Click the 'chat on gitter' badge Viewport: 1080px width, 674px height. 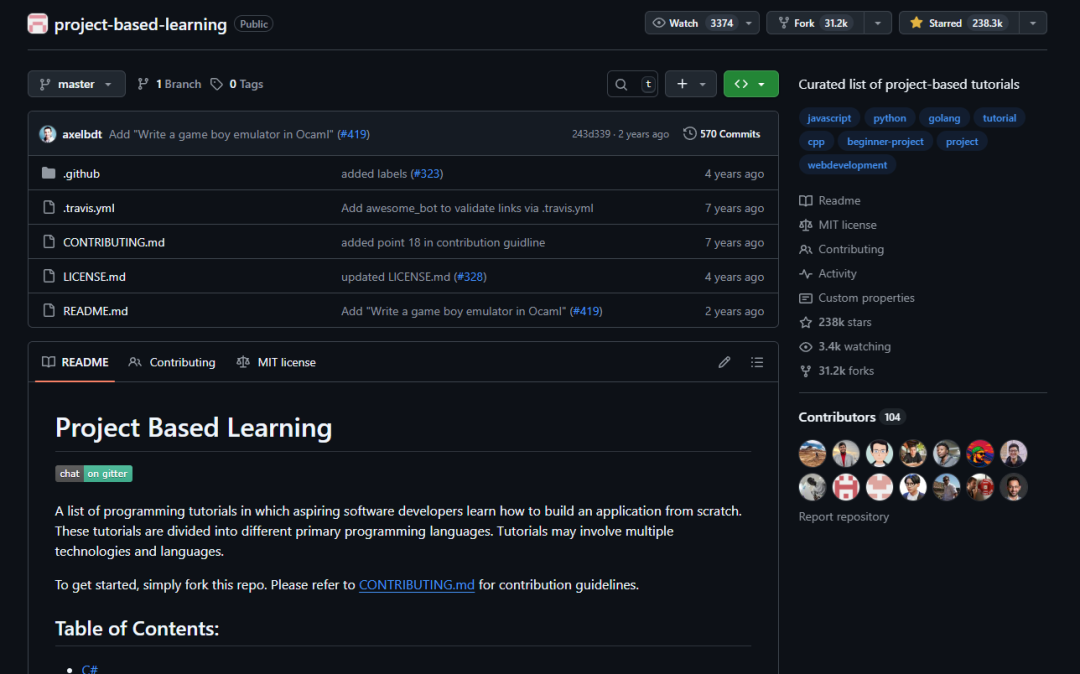[x=94, y=474]
